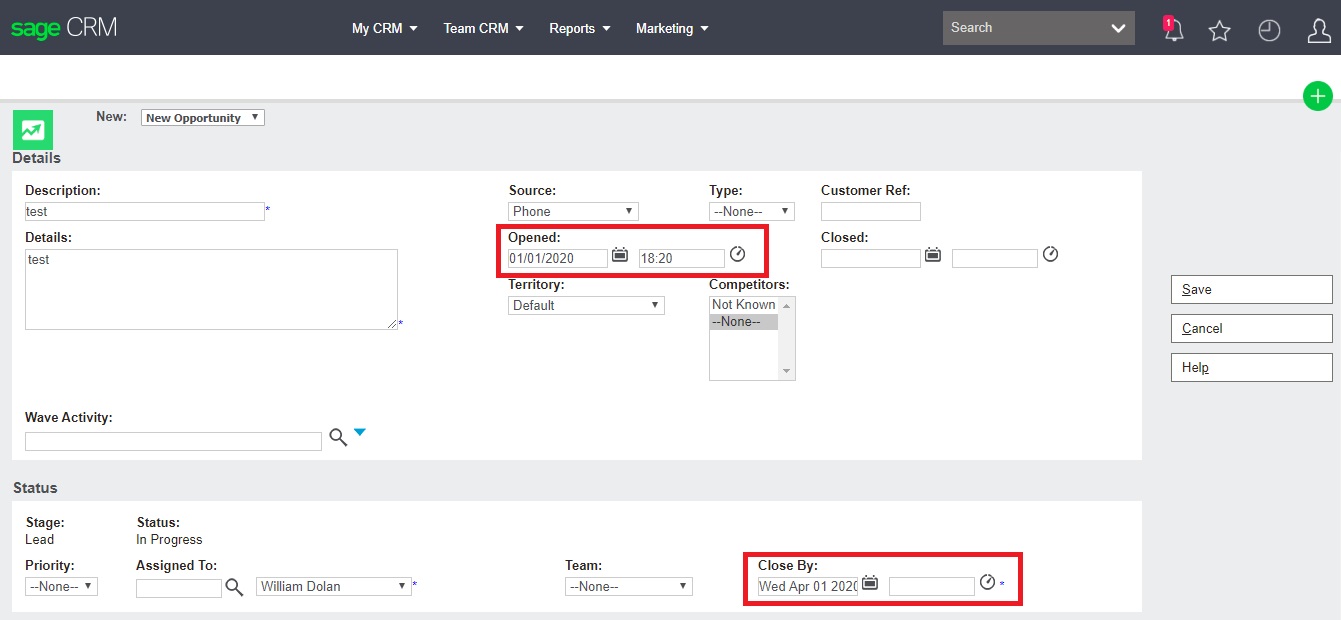Click the Save button
The width and height of the screenshot is (1341, 620).
click(1251, 289)
